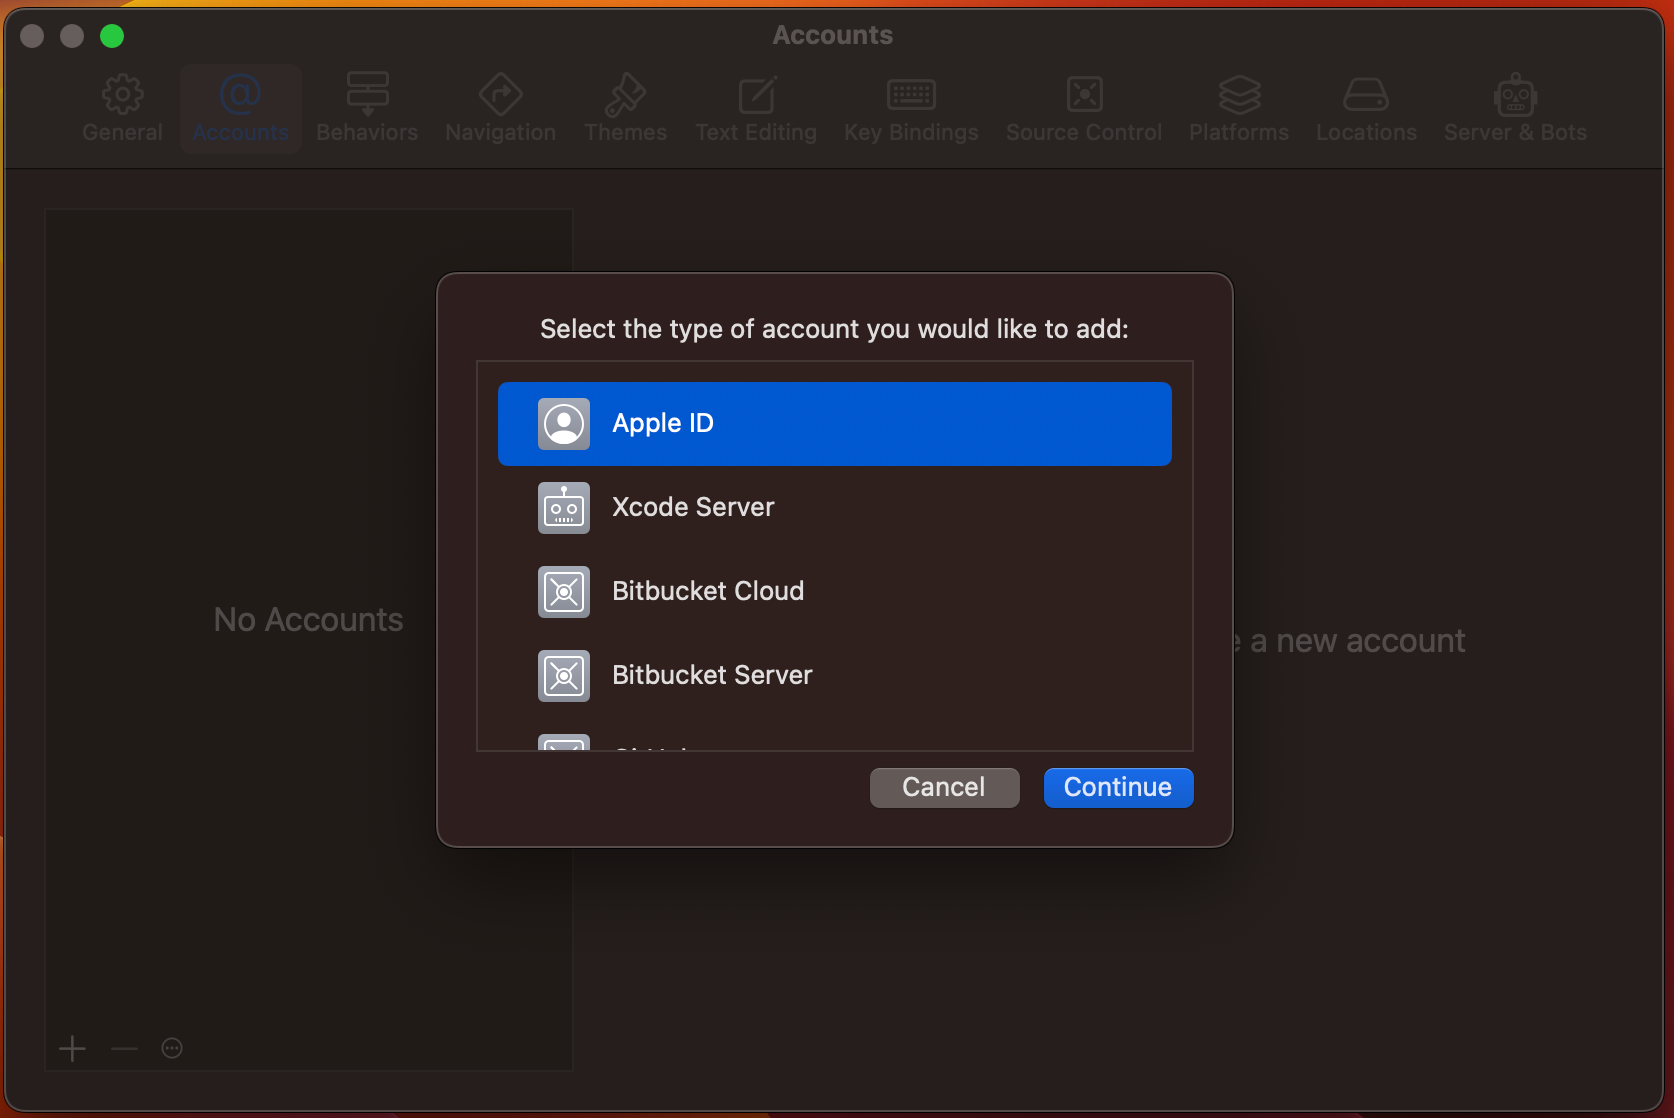This screenshot has height=1118, width=1674.
Task: Open the Themes preferences tab
Action: (625, 108)
